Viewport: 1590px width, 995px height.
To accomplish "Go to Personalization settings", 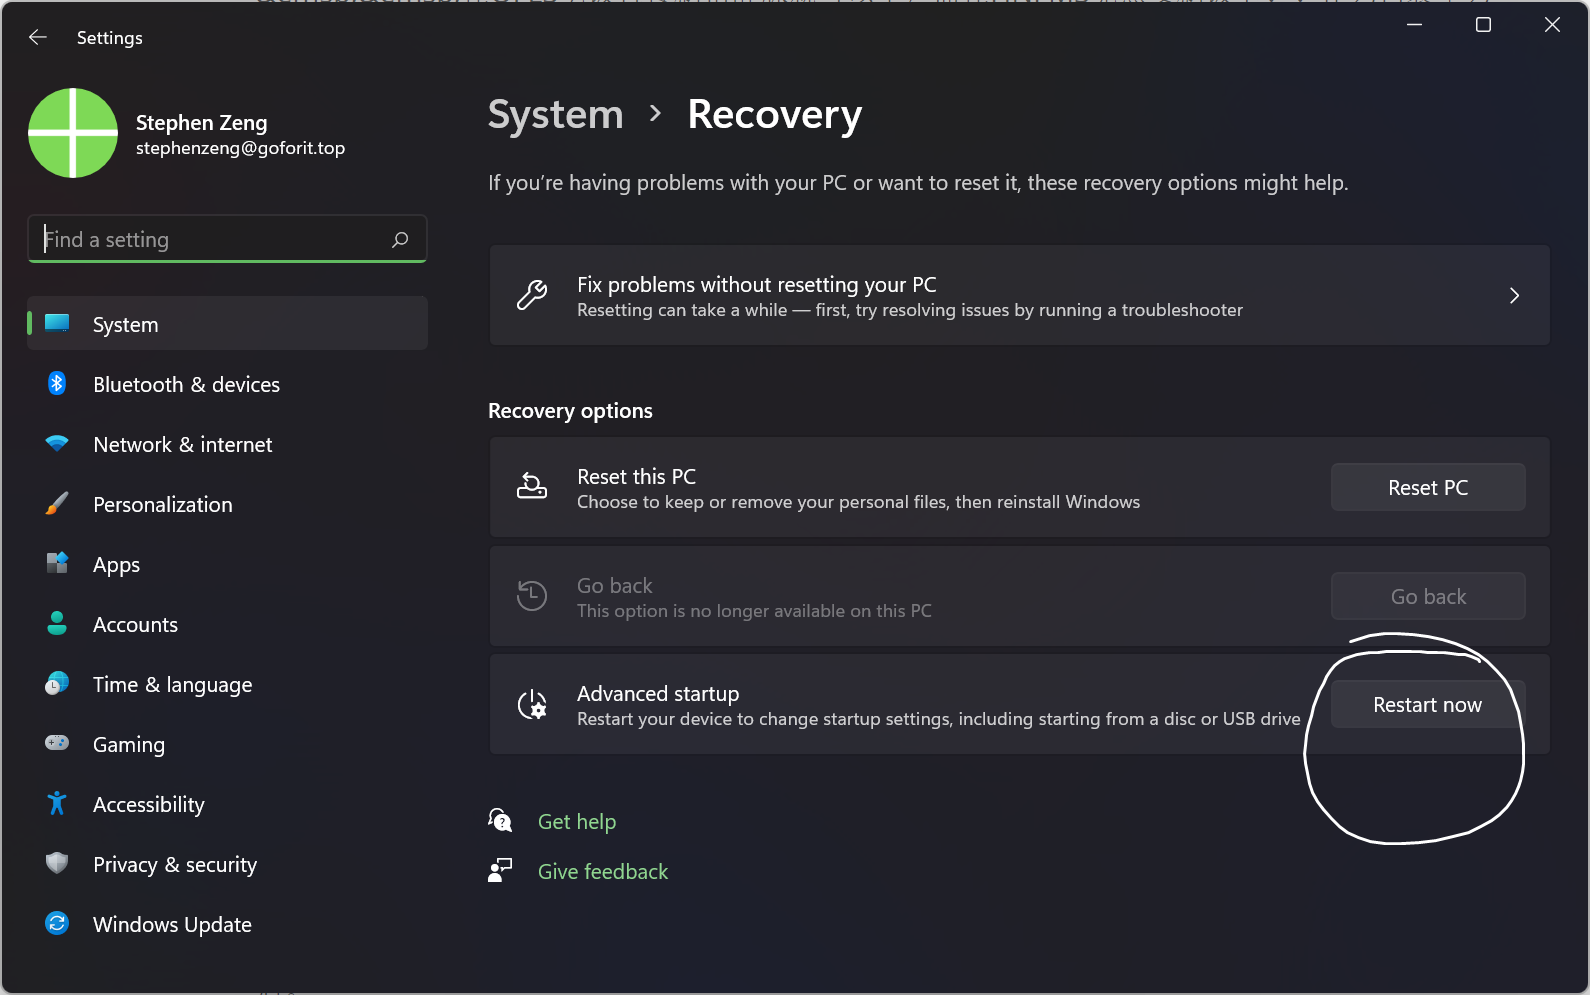I will pos(228,504).
